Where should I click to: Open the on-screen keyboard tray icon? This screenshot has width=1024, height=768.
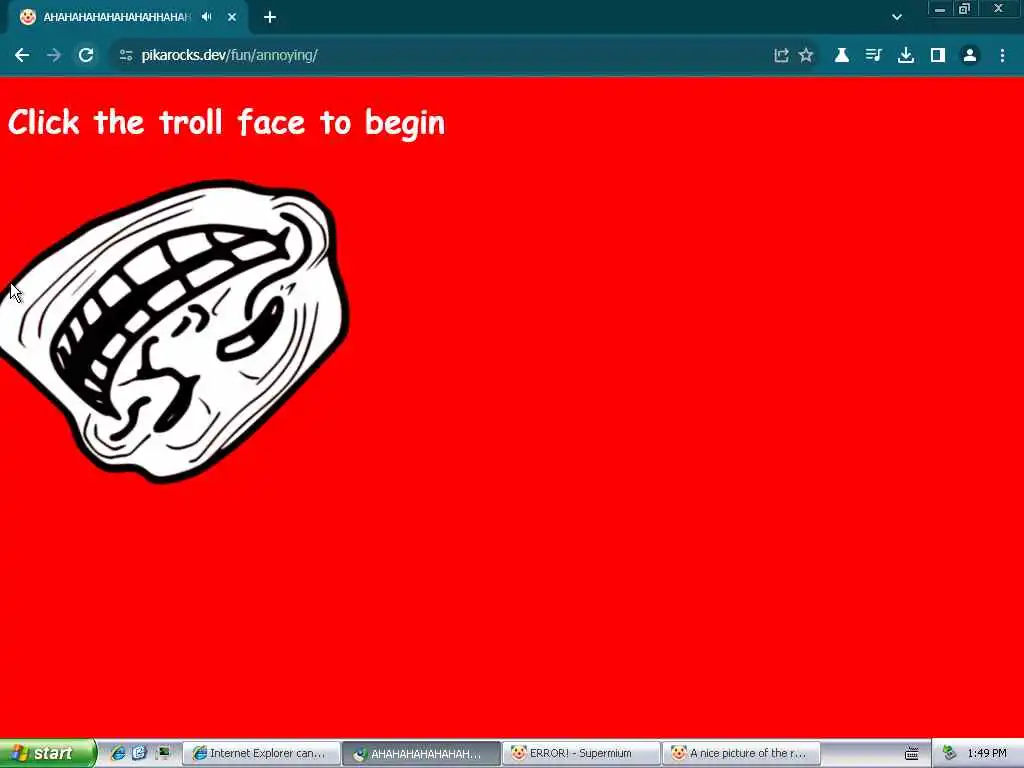click(912, 754)
